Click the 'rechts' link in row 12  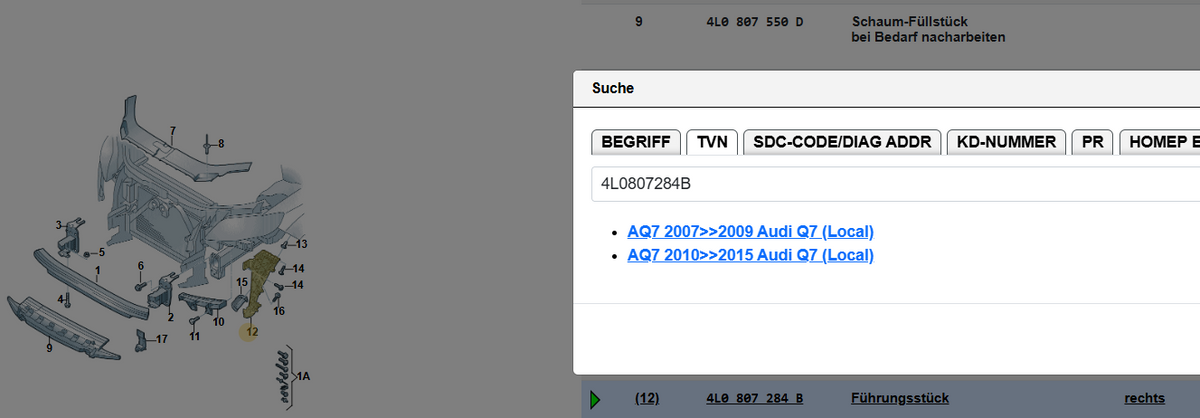click(x=1144, y=398)
